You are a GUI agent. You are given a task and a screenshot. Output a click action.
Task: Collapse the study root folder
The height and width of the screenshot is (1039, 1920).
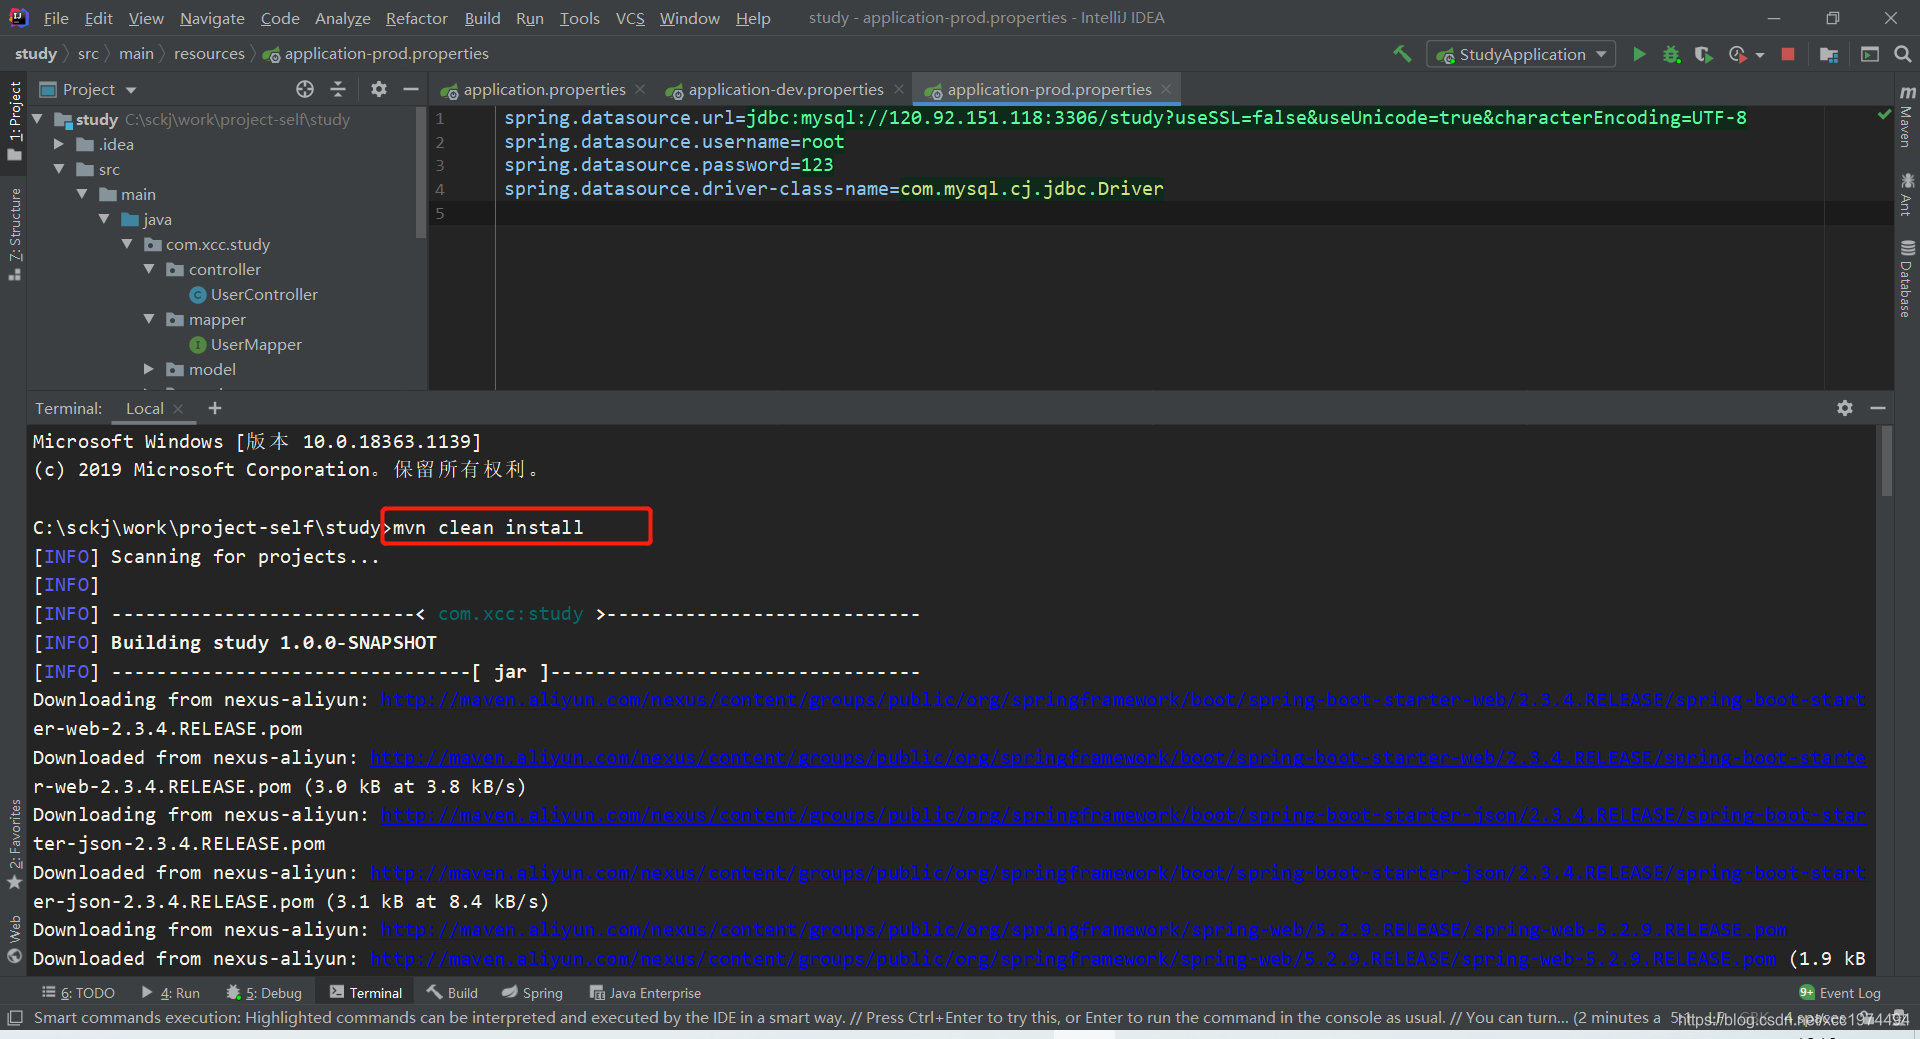pyautogui.click(x=37, y=119)
